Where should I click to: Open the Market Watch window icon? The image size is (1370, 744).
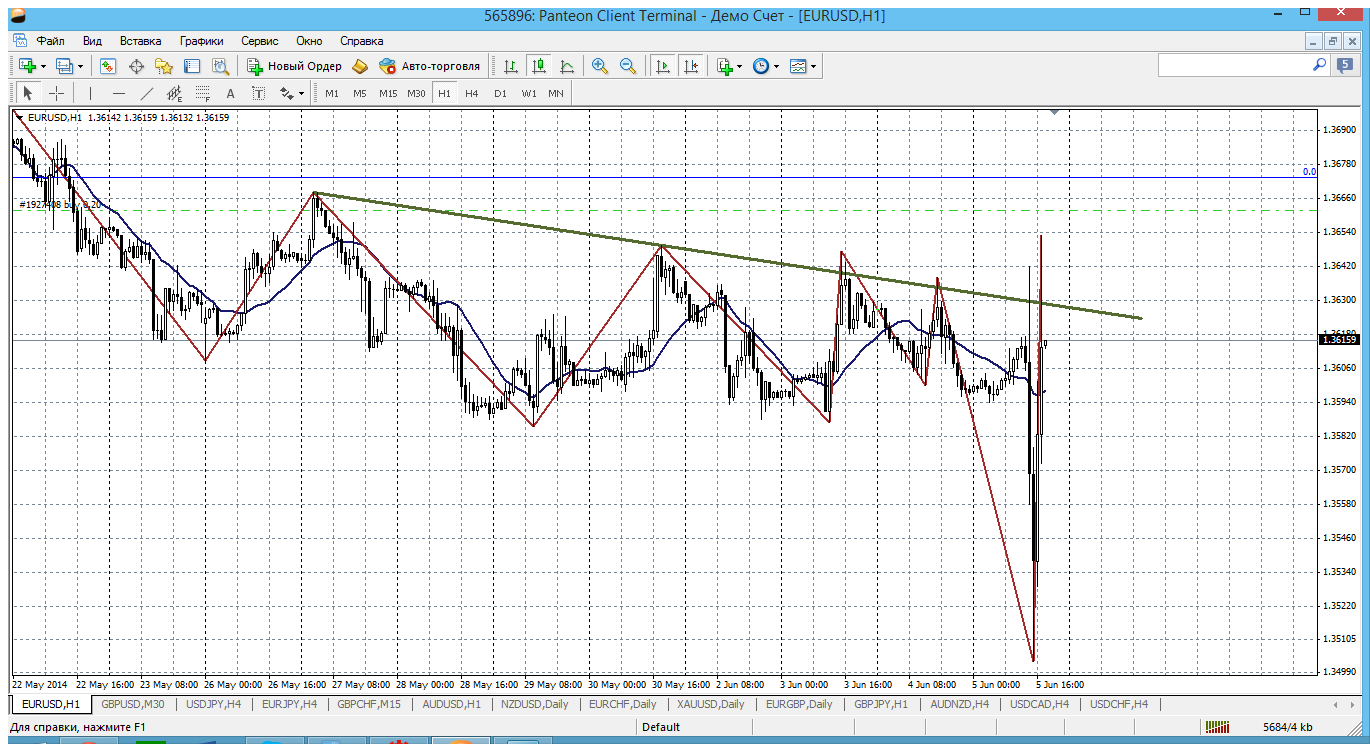click(x=108, y=66)
